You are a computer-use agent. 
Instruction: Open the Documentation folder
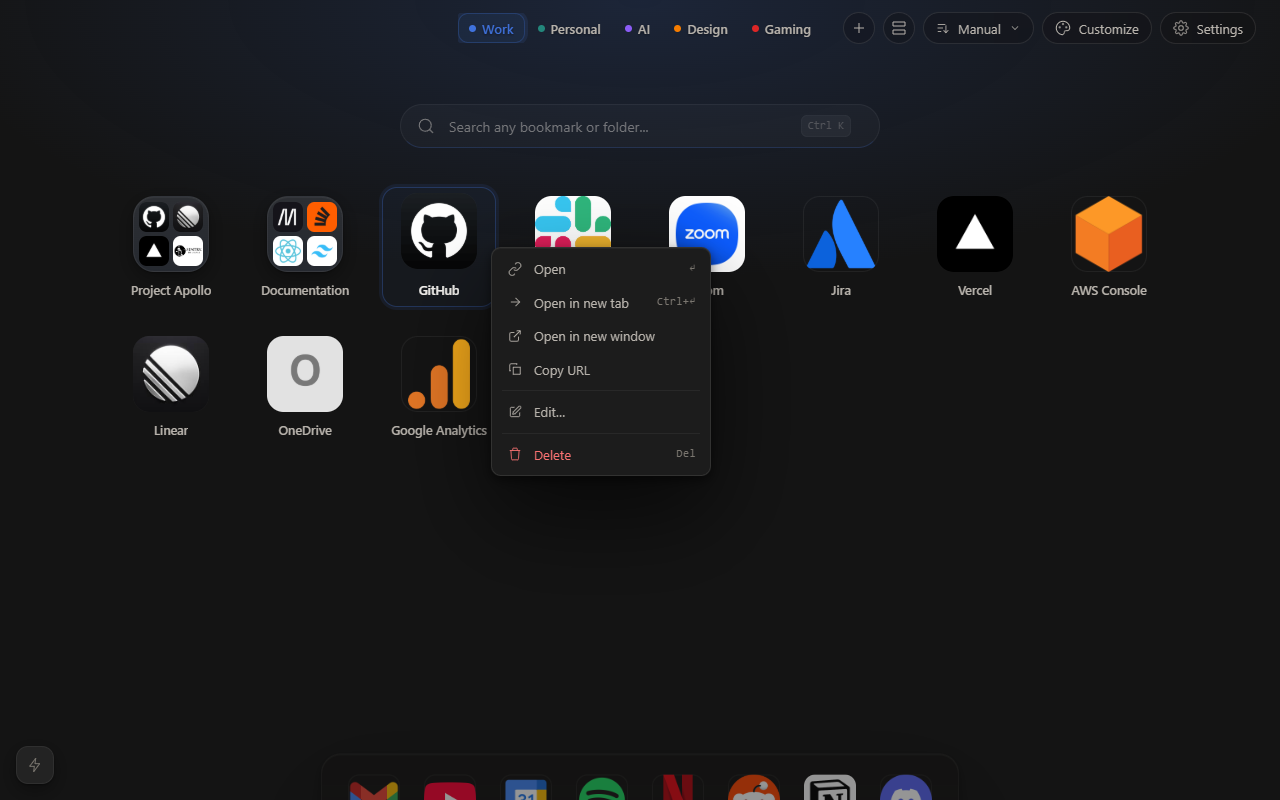click(x=305, y=234)
